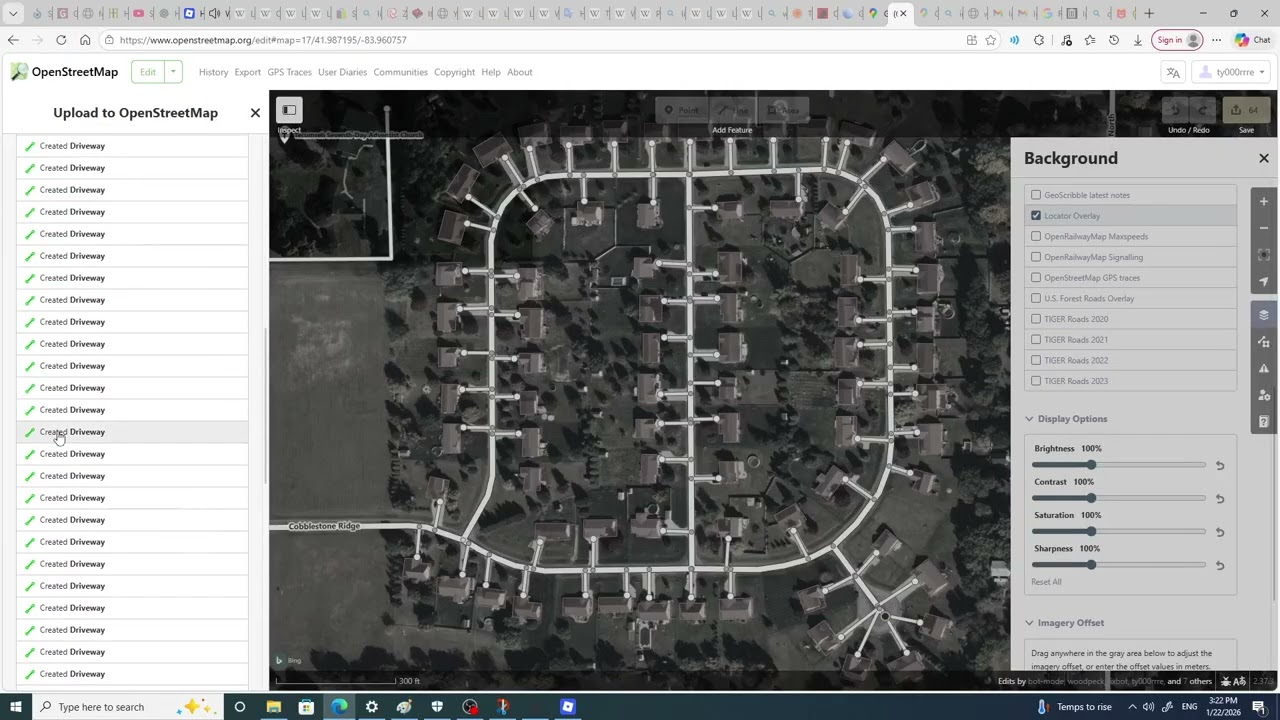Open the Export menu item
The image size is (1280, 720).
248,72
